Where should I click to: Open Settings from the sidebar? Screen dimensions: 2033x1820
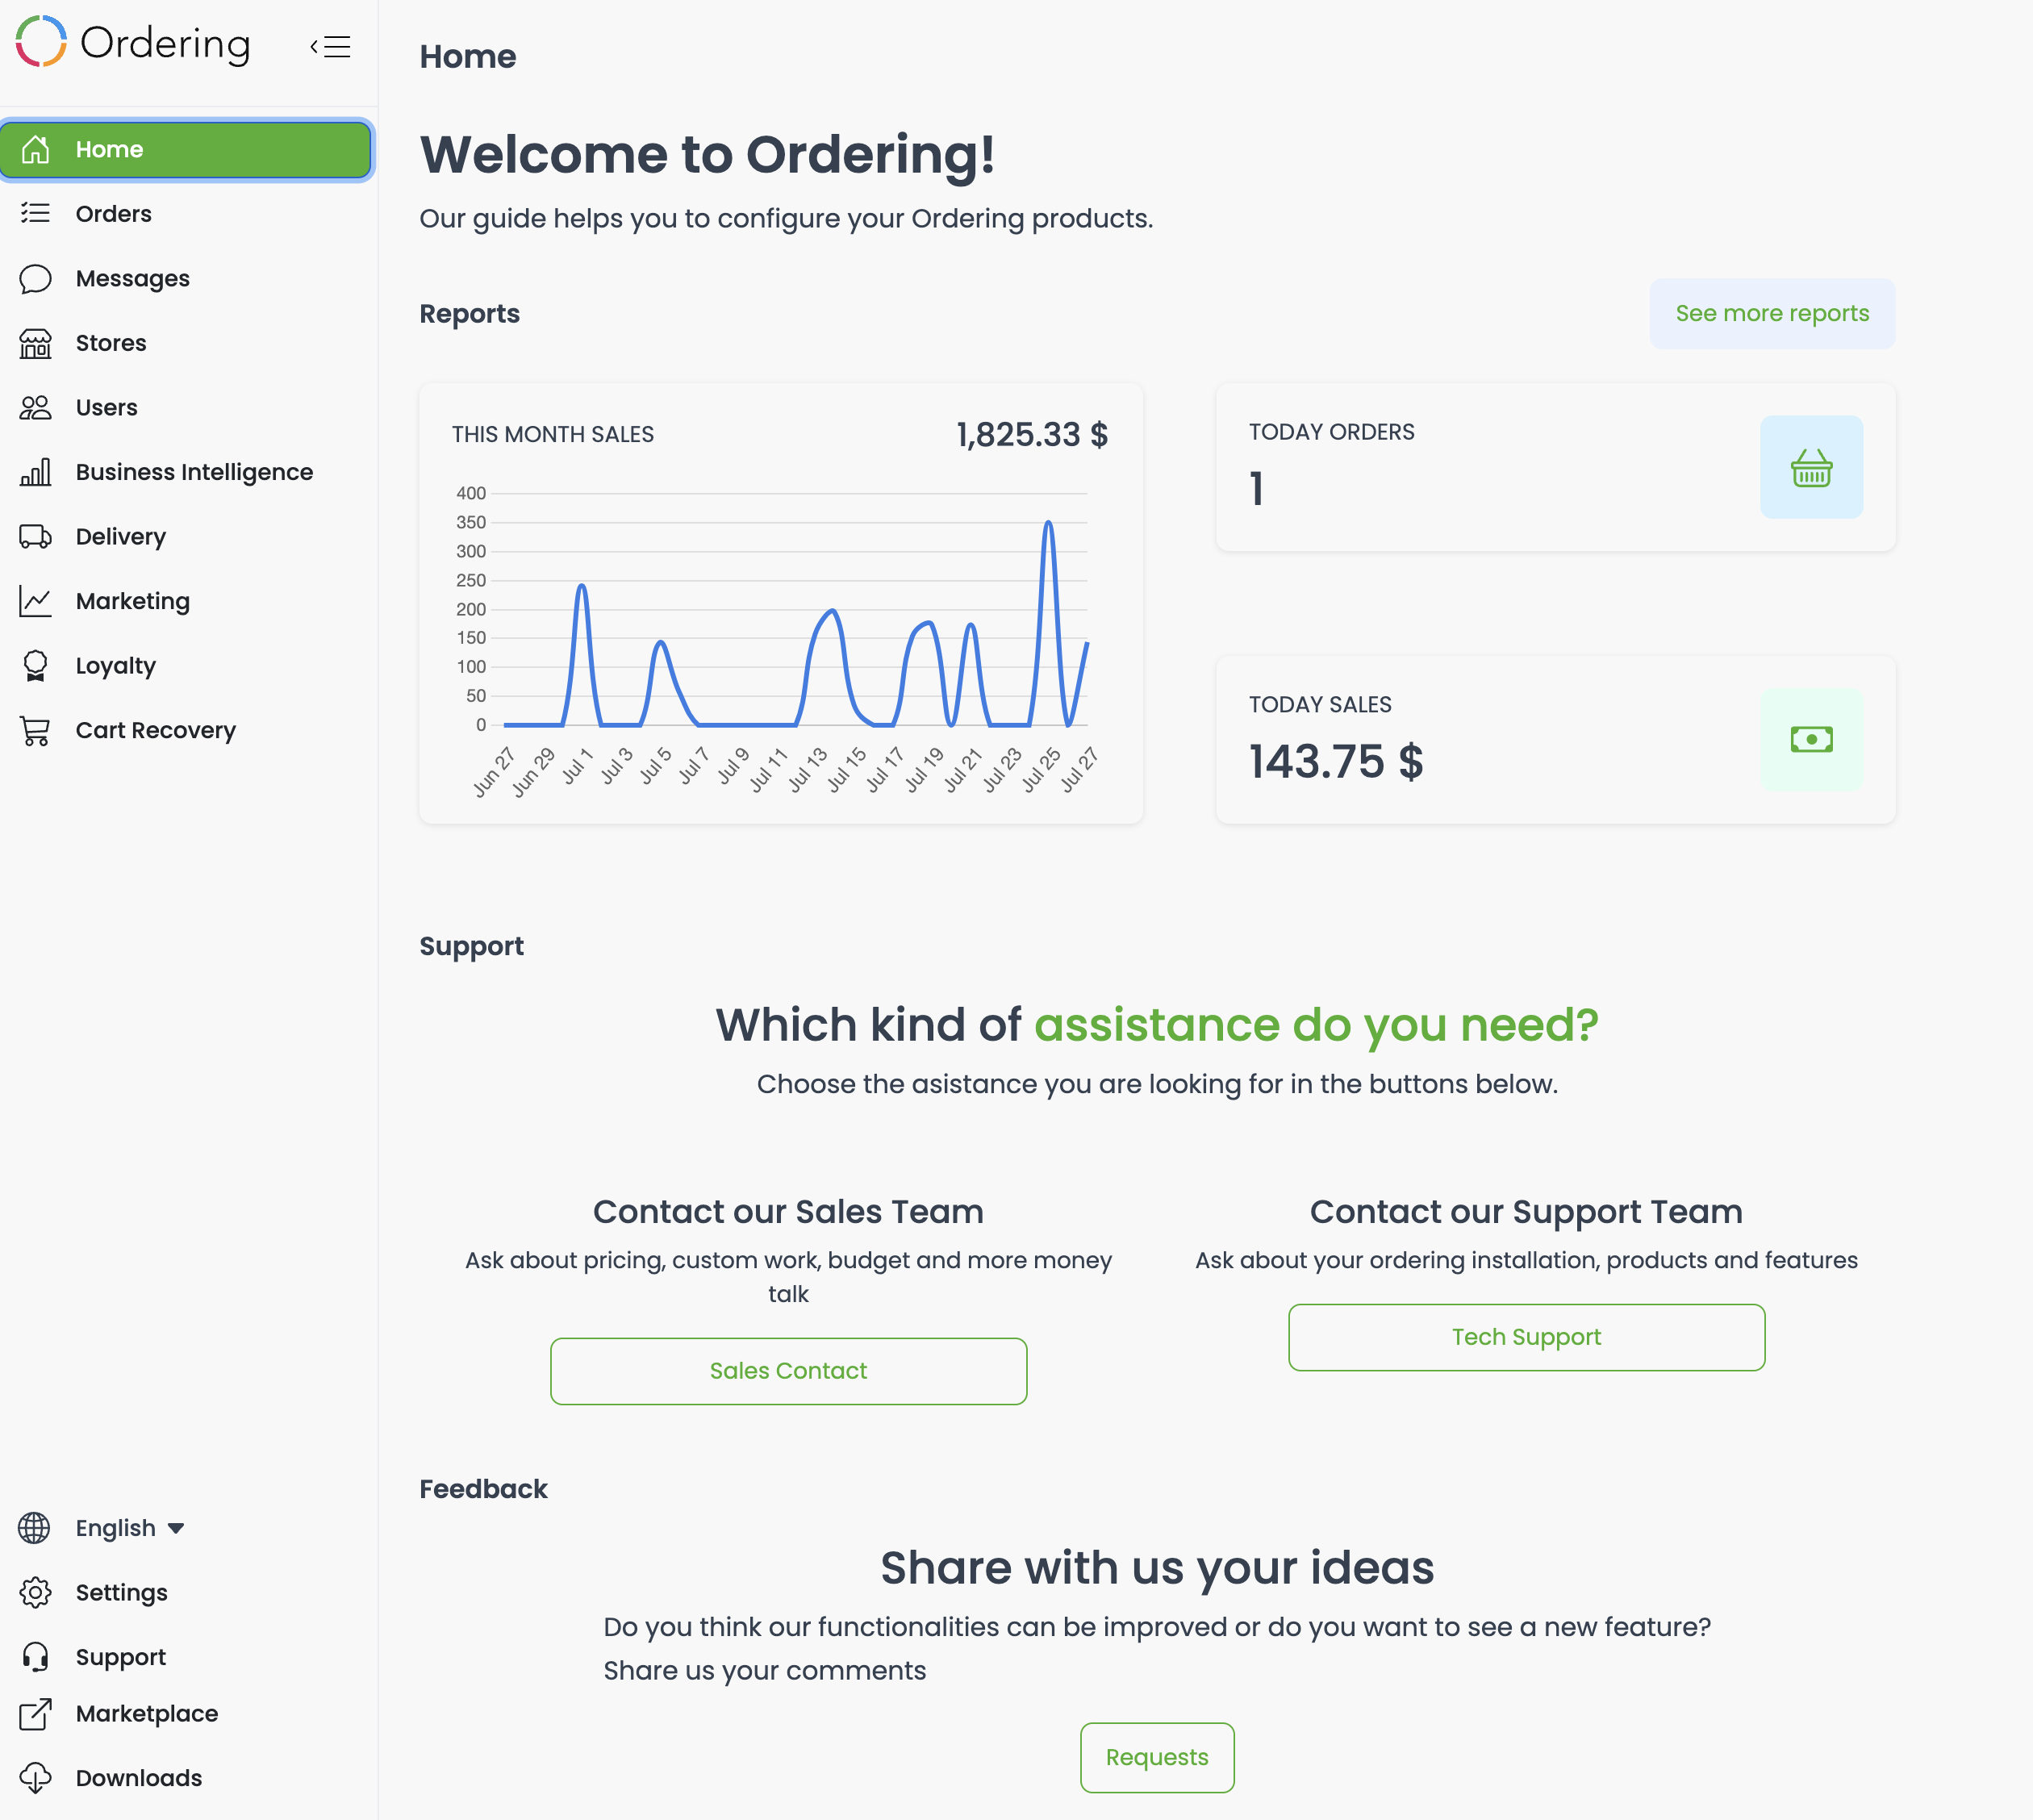186,1592
